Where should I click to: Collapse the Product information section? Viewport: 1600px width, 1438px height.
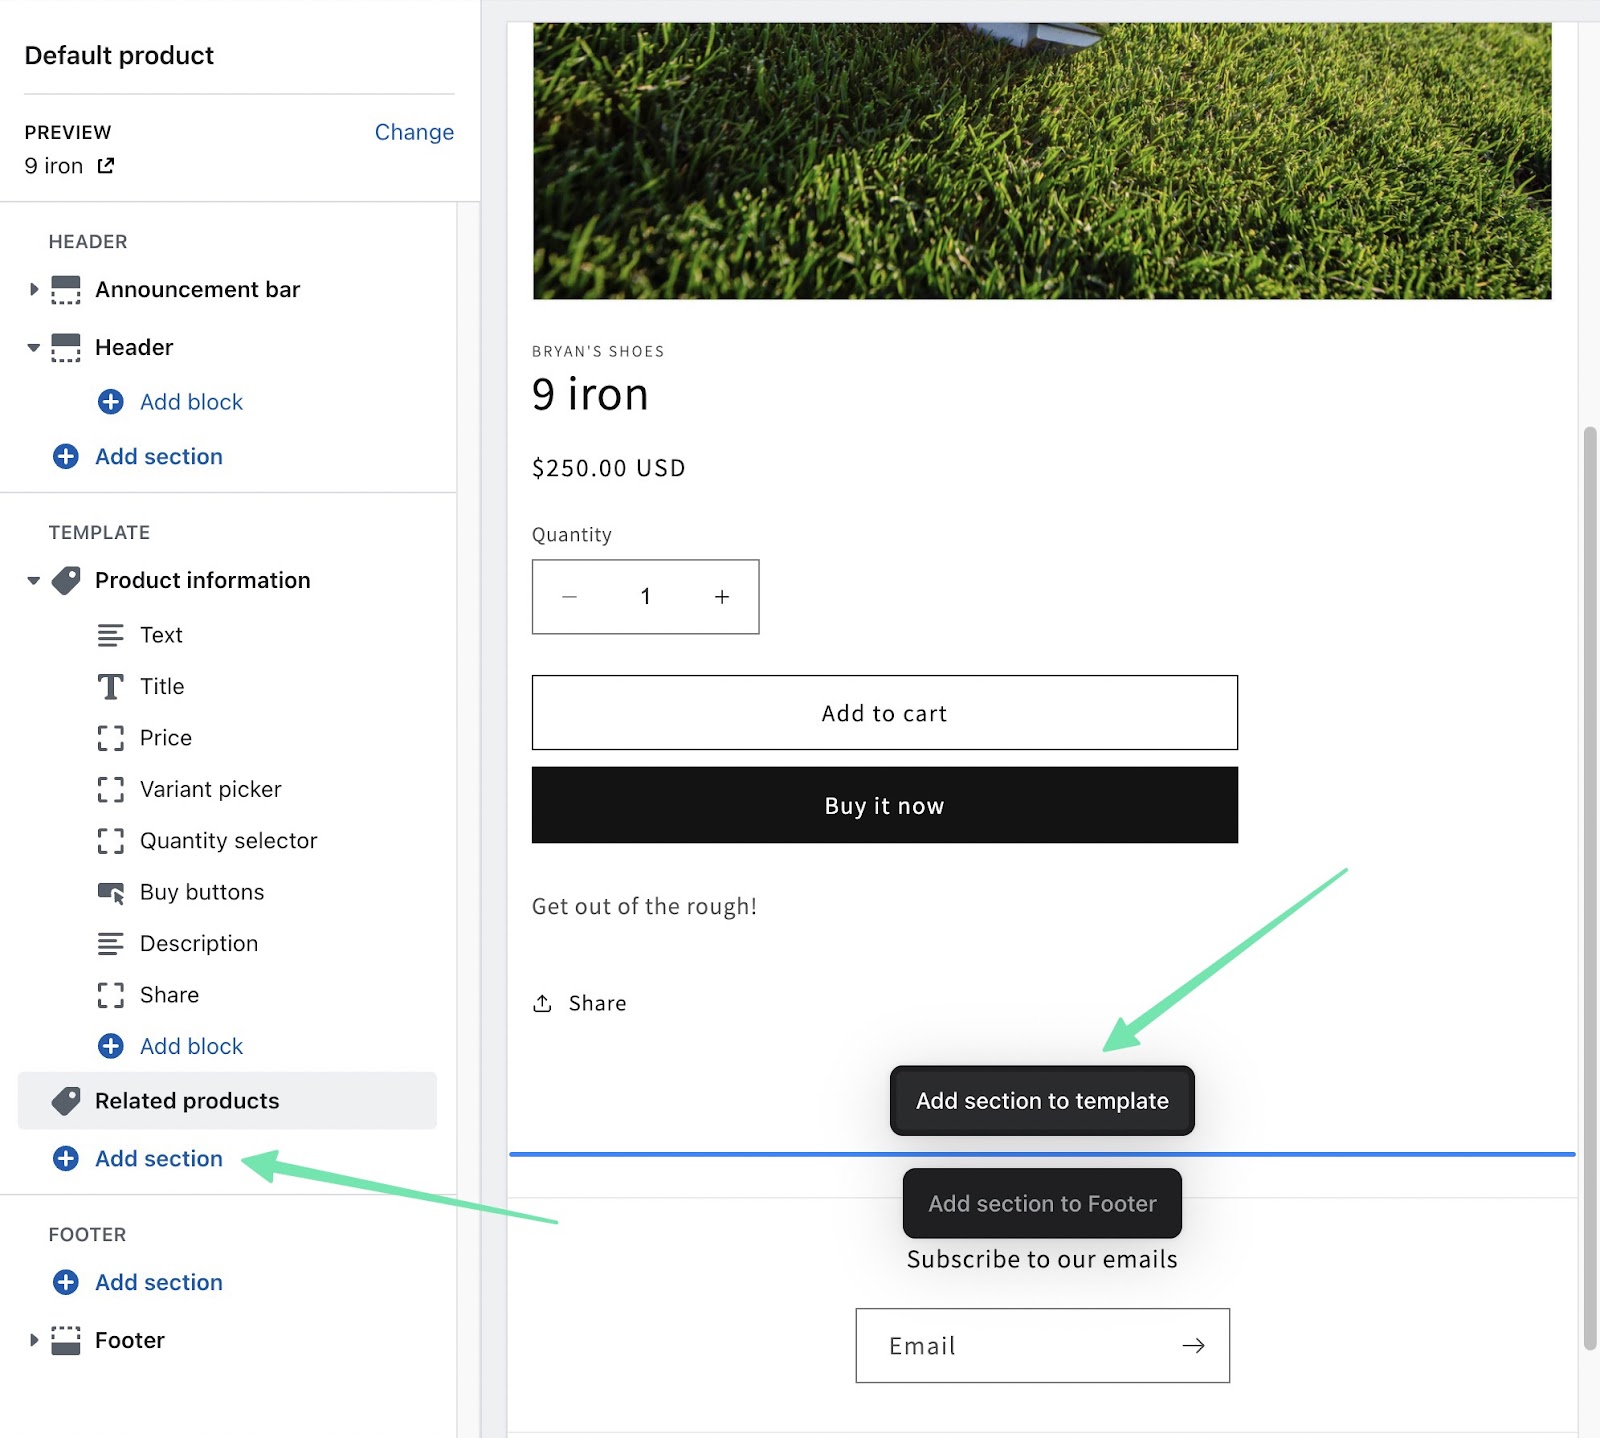click(34, 581)
